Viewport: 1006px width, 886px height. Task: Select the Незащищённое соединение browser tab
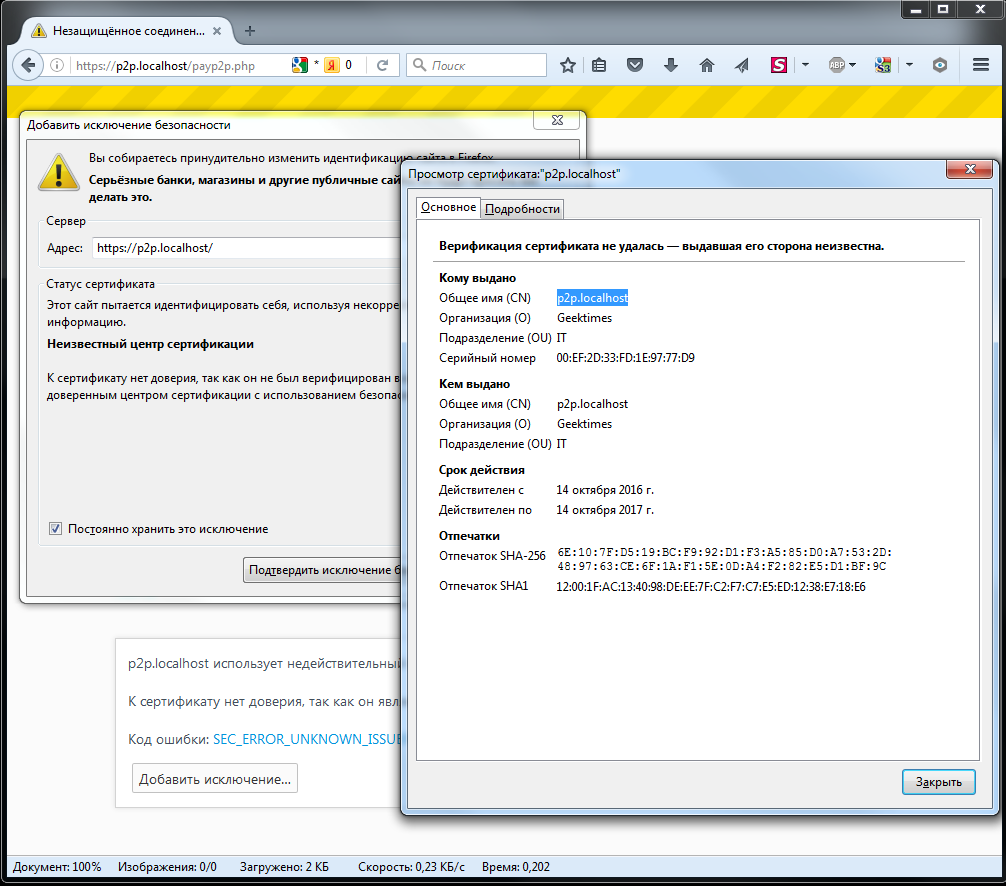pos(128,31)
